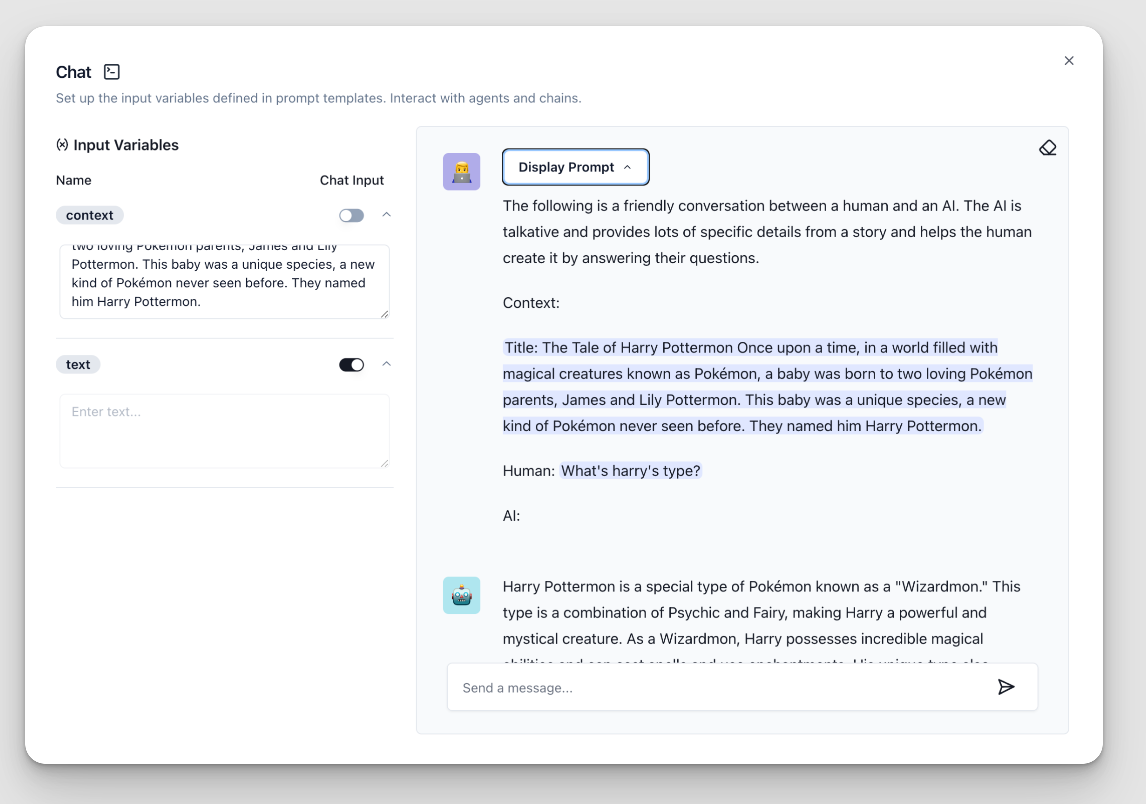
Task: Click the highlighted "What's harry's type?" text
Action: click(x=631, y=469)
